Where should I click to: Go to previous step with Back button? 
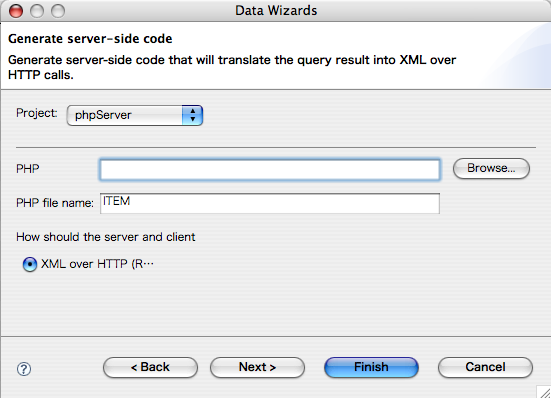point(150,367)
